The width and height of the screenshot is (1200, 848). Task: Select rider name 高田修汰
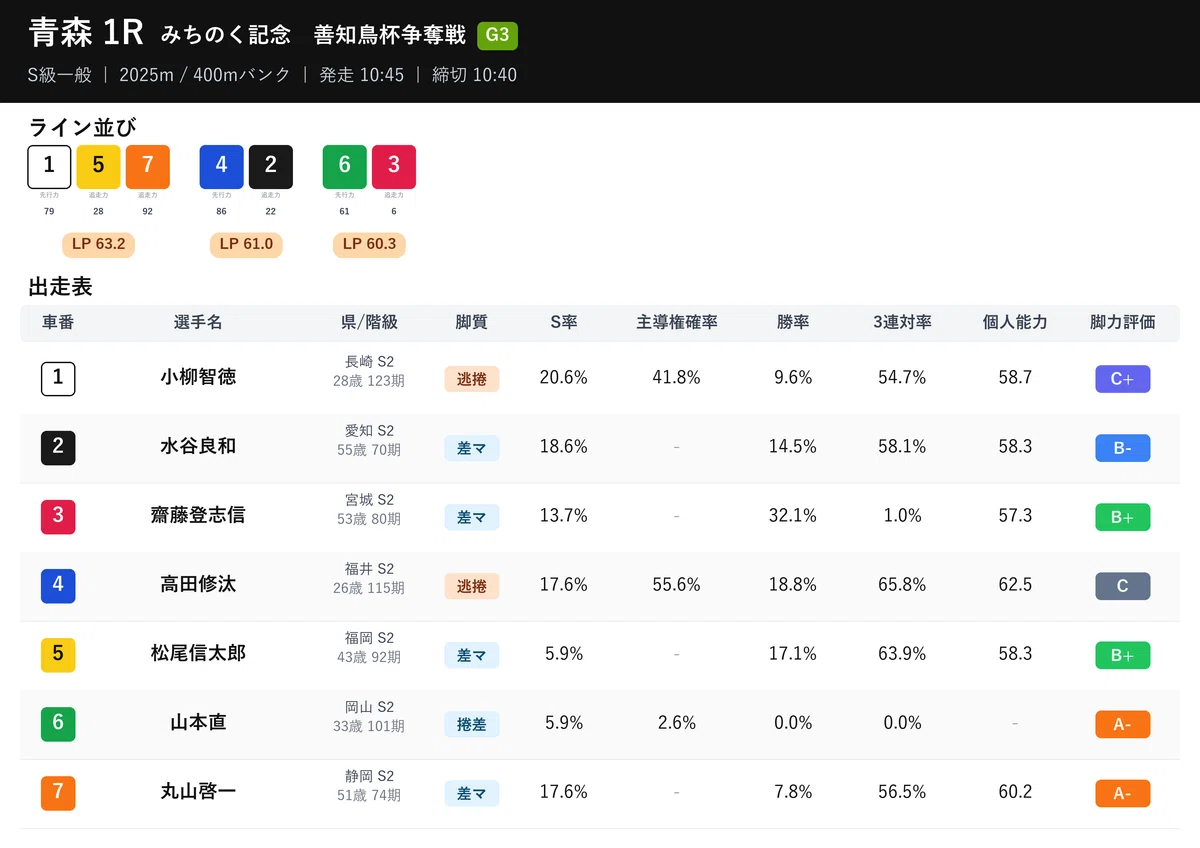click(x=198, y=585)
